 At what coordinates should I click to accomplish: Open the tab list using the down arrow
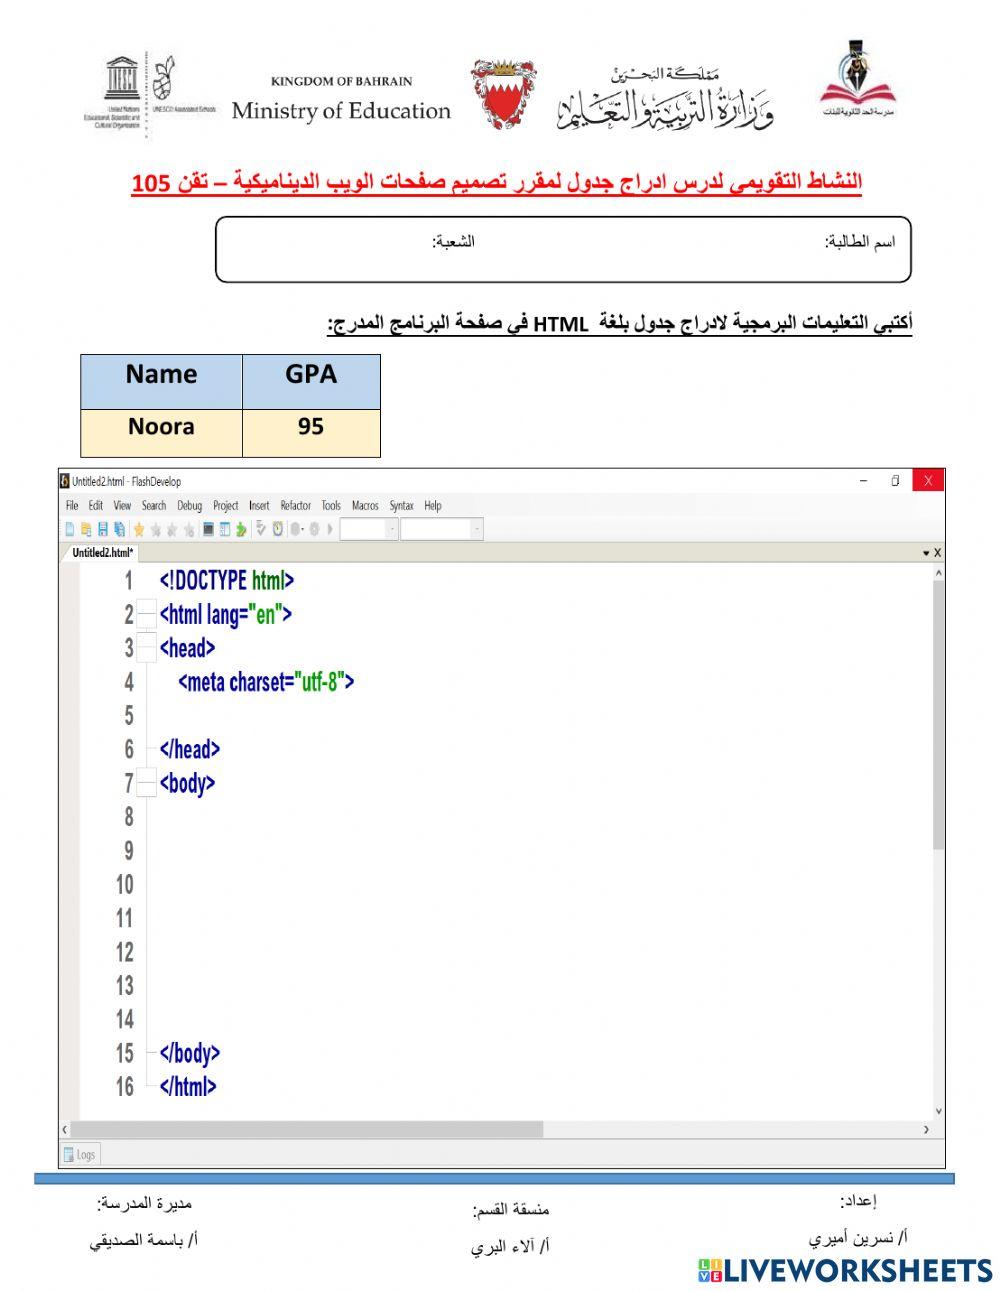tap(928, 551)
